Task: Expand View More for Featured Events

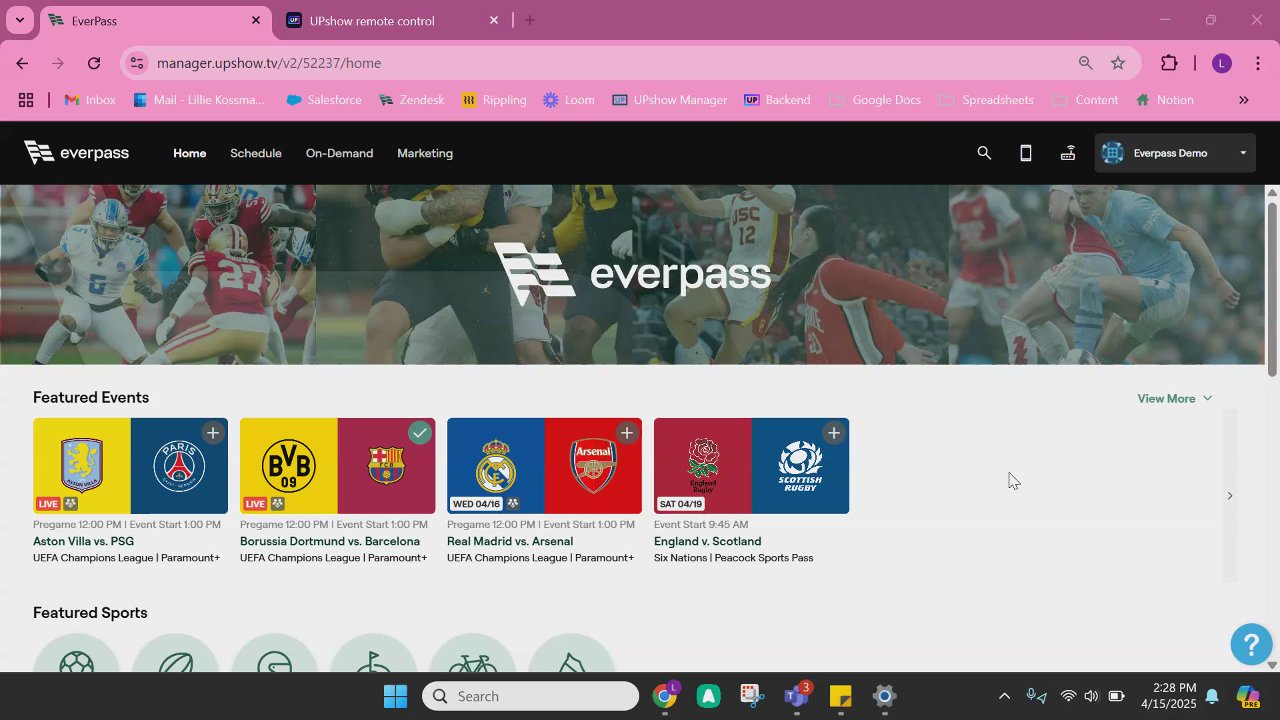Action: click(x=1174, y=398)
